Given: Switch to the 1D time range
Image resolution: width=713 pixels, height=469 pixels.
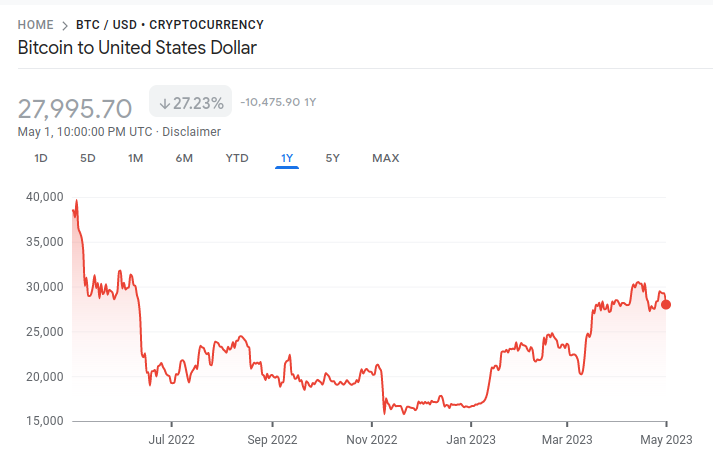Looking at the screenshot, I should [41, 158].
